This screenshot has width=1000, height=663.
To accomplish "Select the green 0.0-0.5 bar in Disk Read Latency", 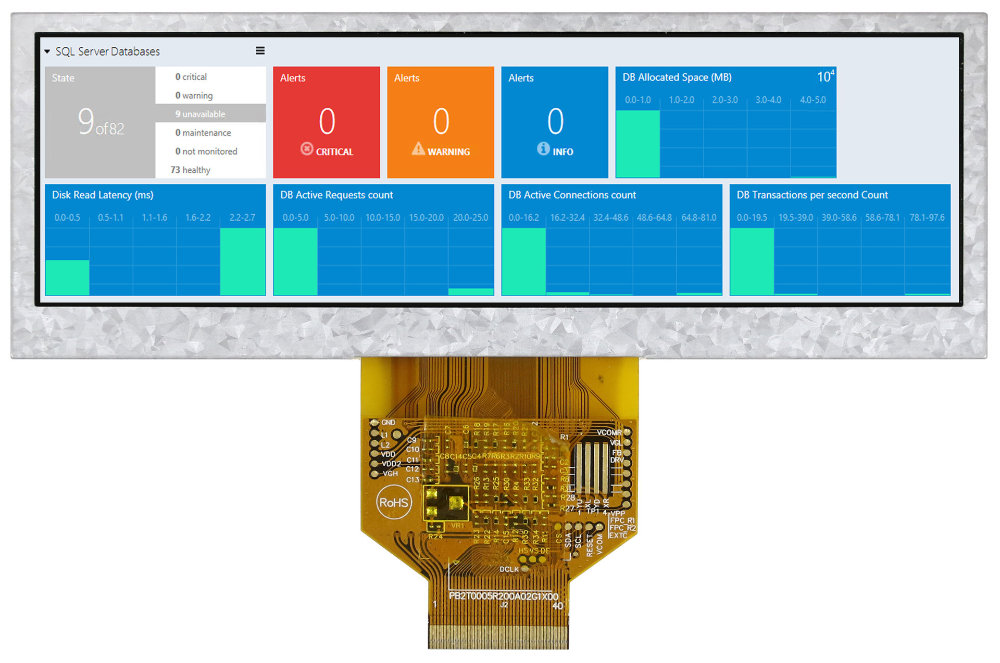I will click(x=67, y=277).
